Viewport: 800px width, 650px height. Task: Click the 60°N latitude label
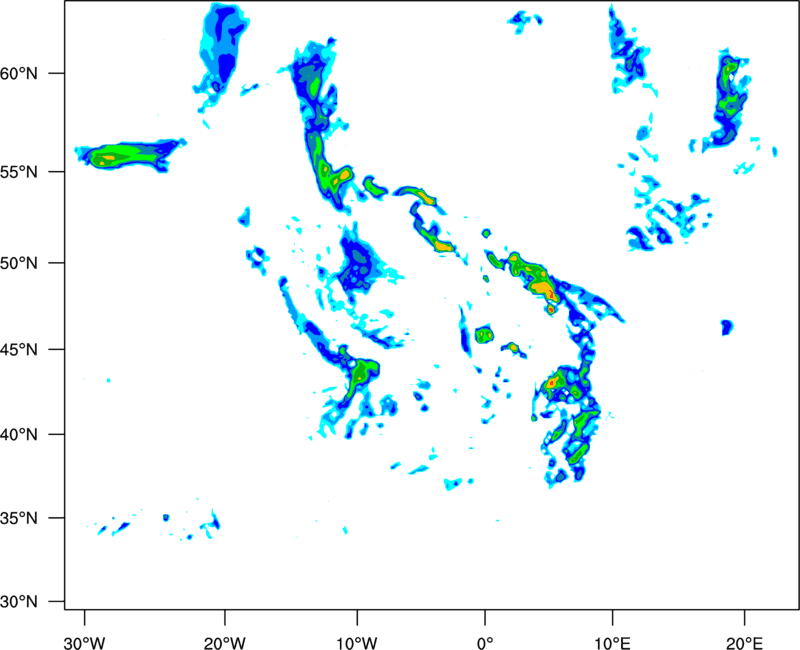19,73
